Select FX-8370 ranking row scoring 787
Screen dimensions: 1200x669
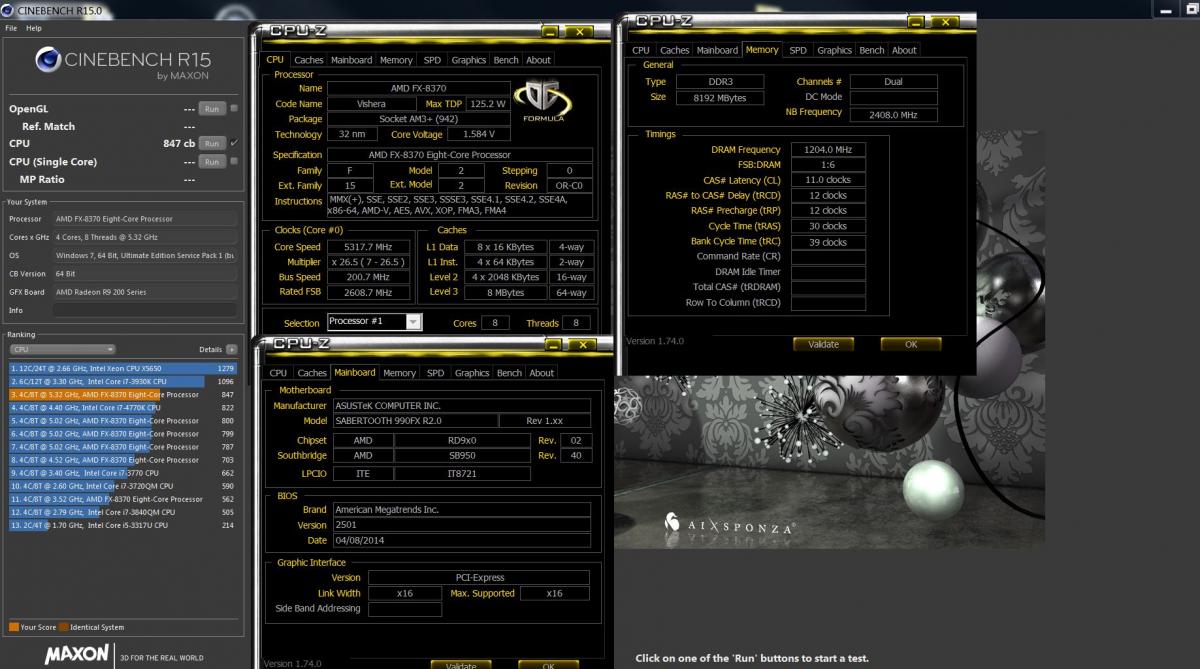(122, 446)
